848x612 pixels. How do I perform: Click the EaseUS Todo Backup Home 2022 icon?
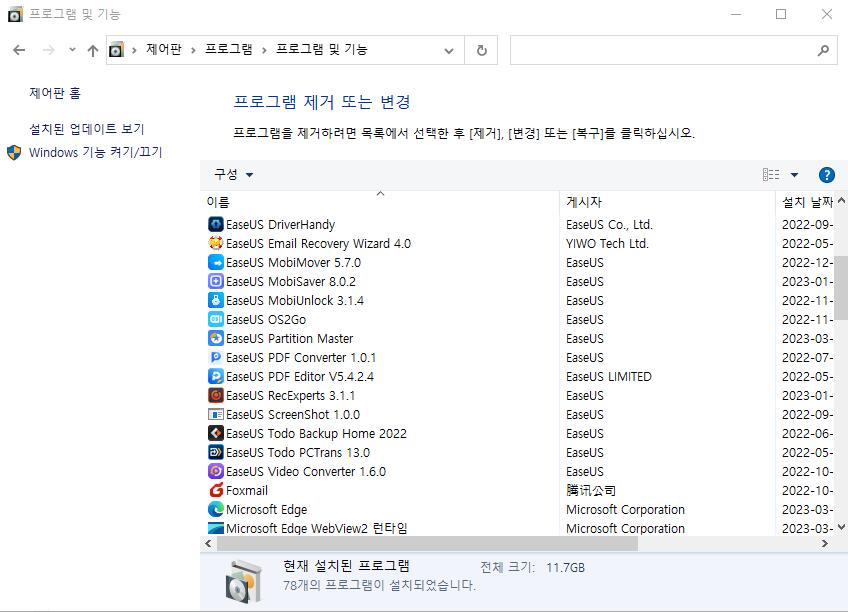[215, 433]
